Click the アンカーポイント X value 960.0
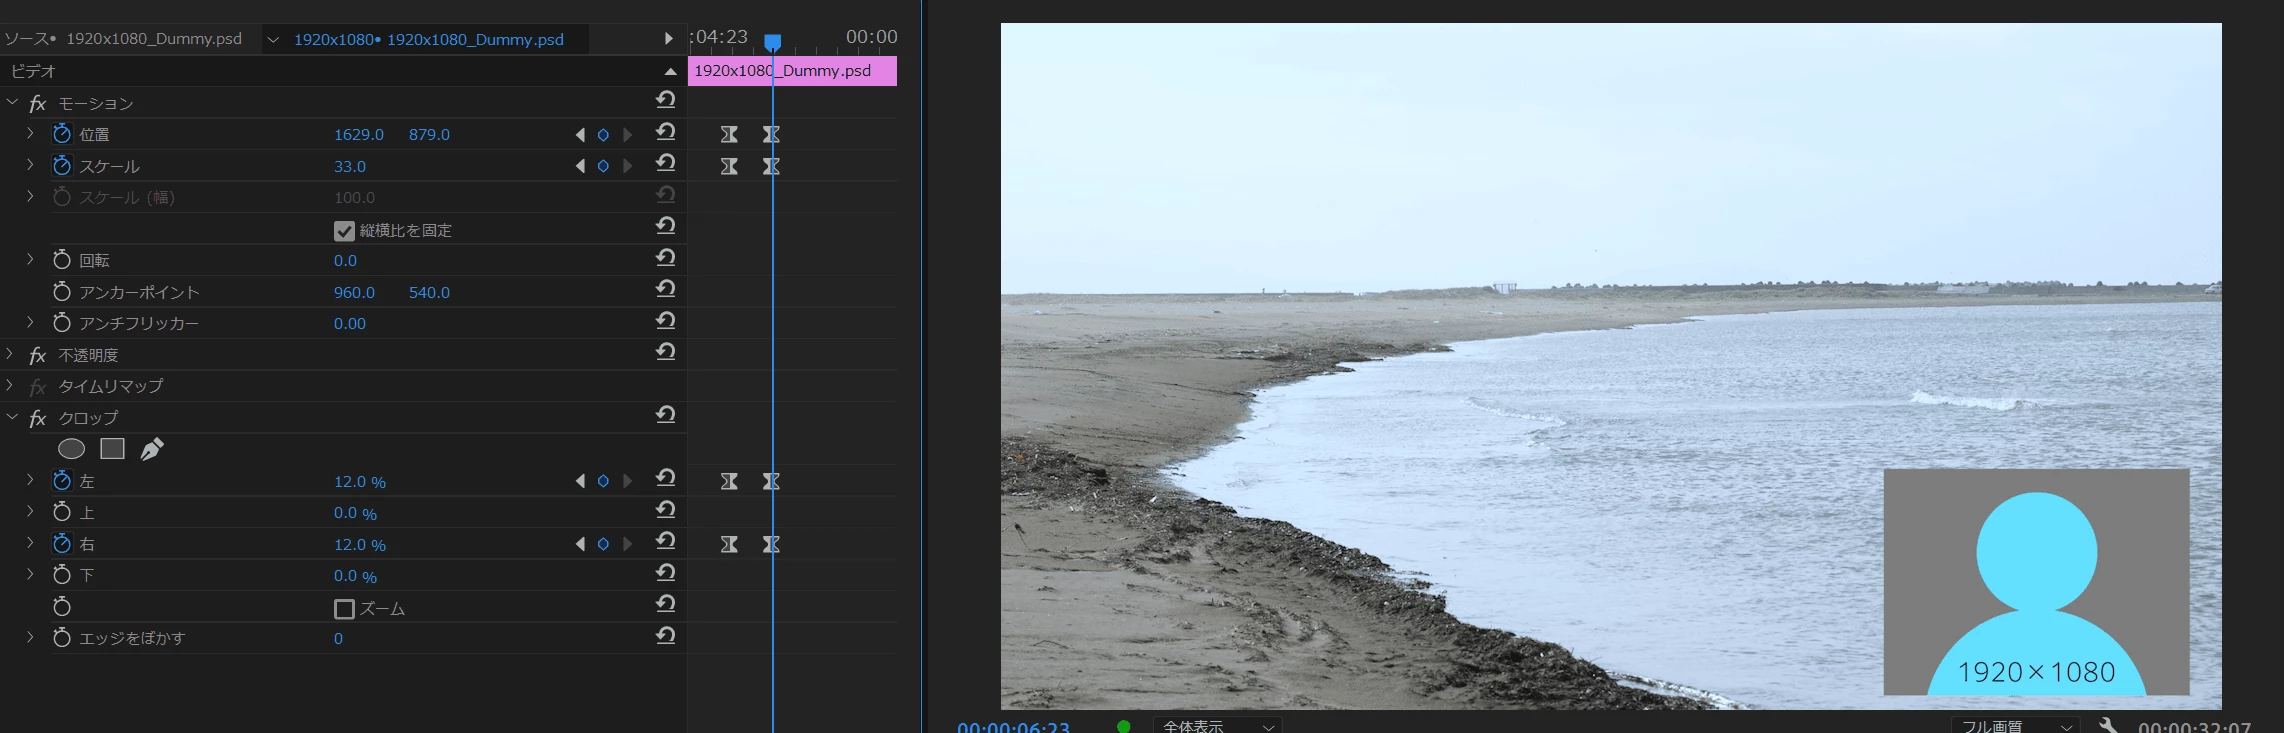This screenshot has height=733, width=2284. pos(354,292)
